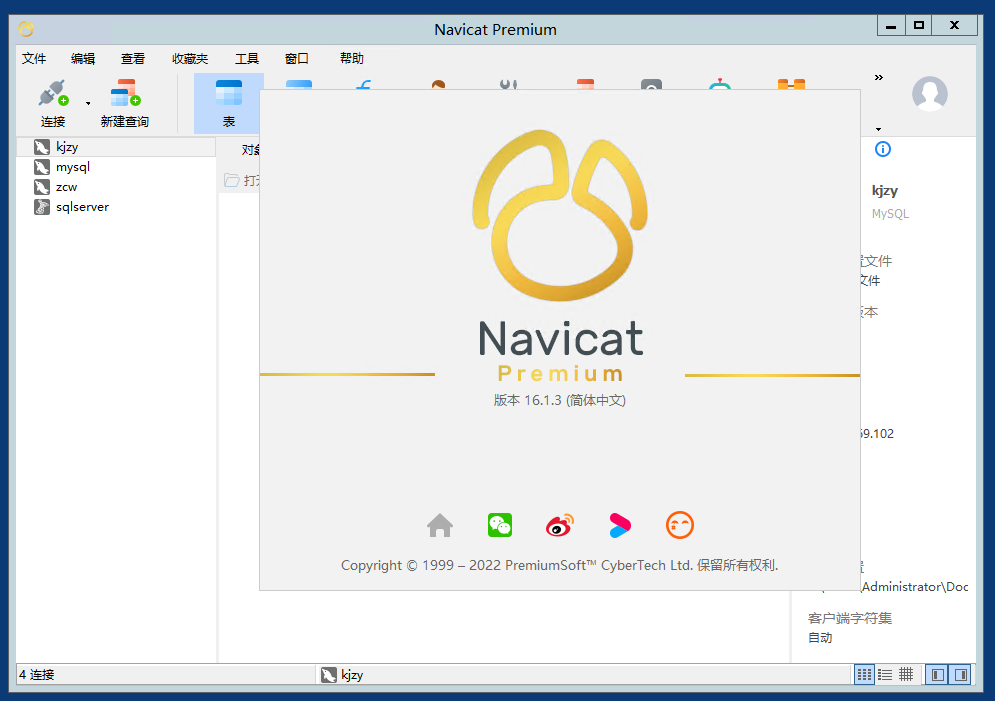
Task: Click the Connection (连接) plug icon
Action: point(53,93)
